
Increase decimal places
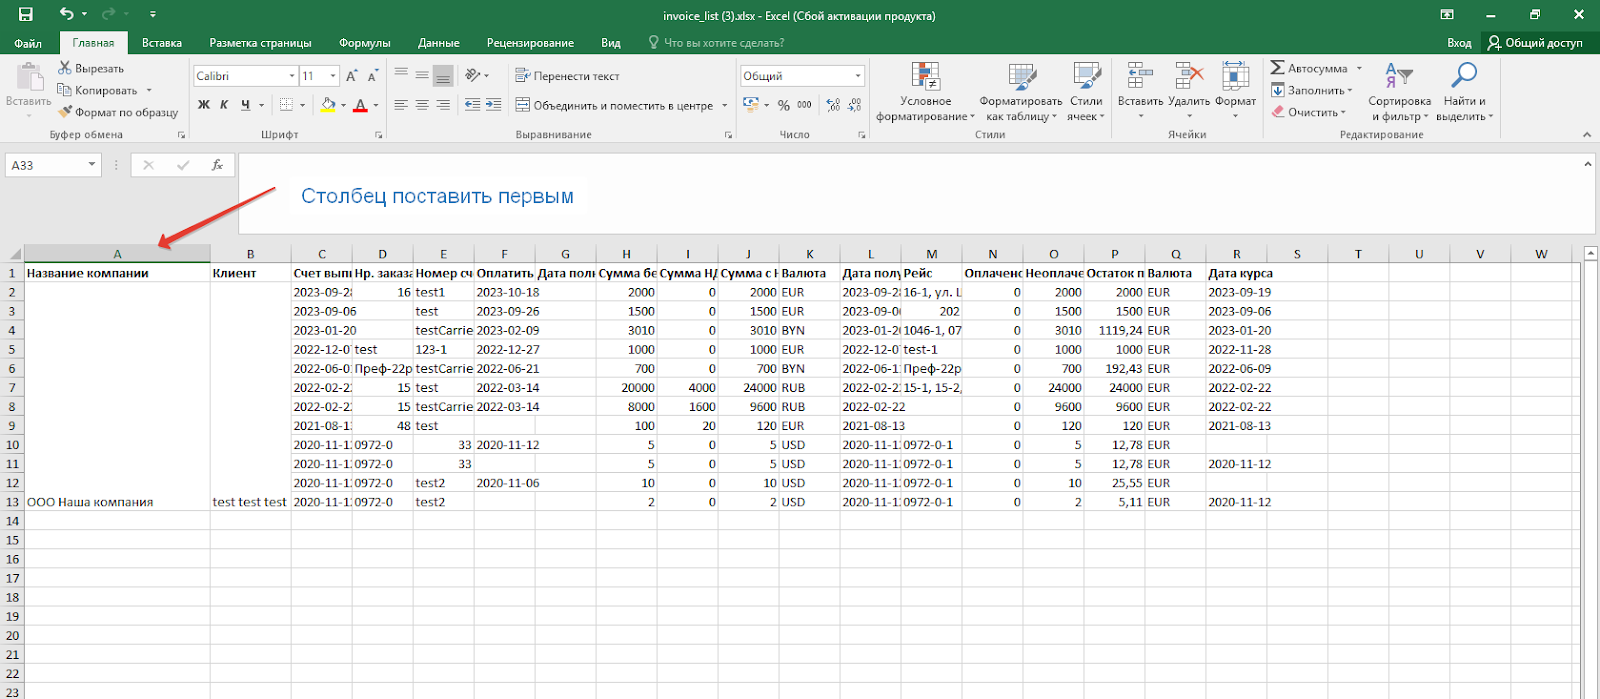coord(834,105)
